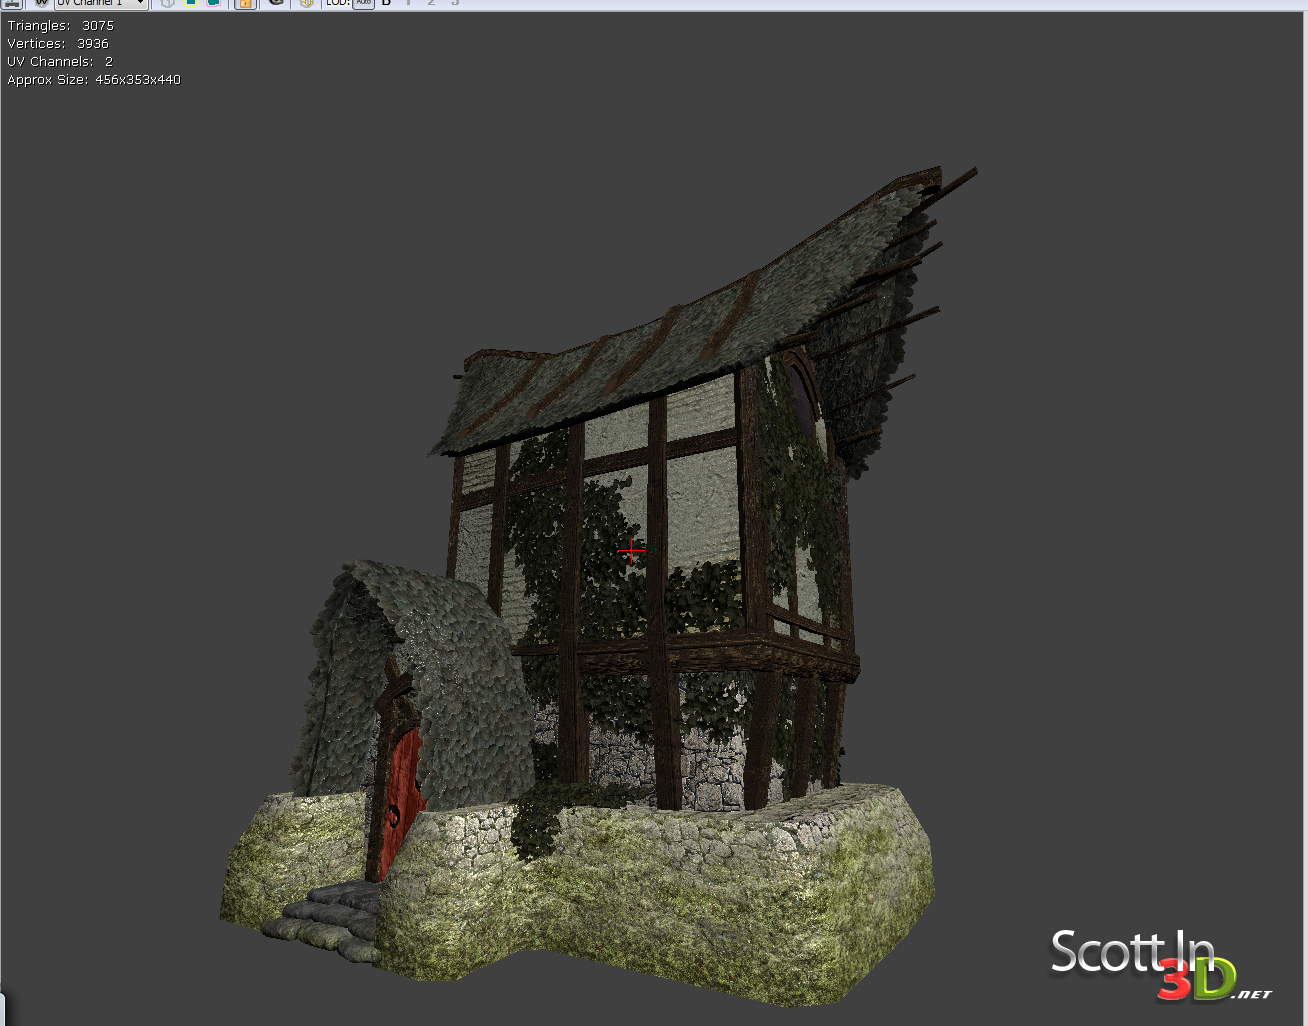Image resolution: width=1308 pixels, height=1026 pixels.
Task: Click the Approx Size: 456x353x440 readout
Action: pyautogui.click(x=94, y=80)
